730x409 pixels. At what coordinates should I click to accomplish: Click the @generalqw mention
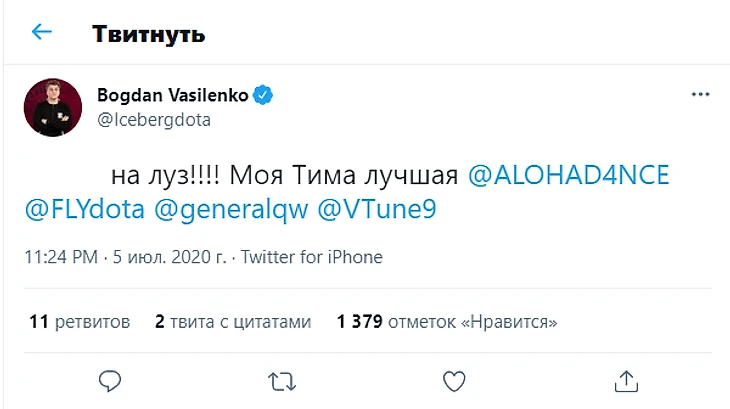pos(229,212)
